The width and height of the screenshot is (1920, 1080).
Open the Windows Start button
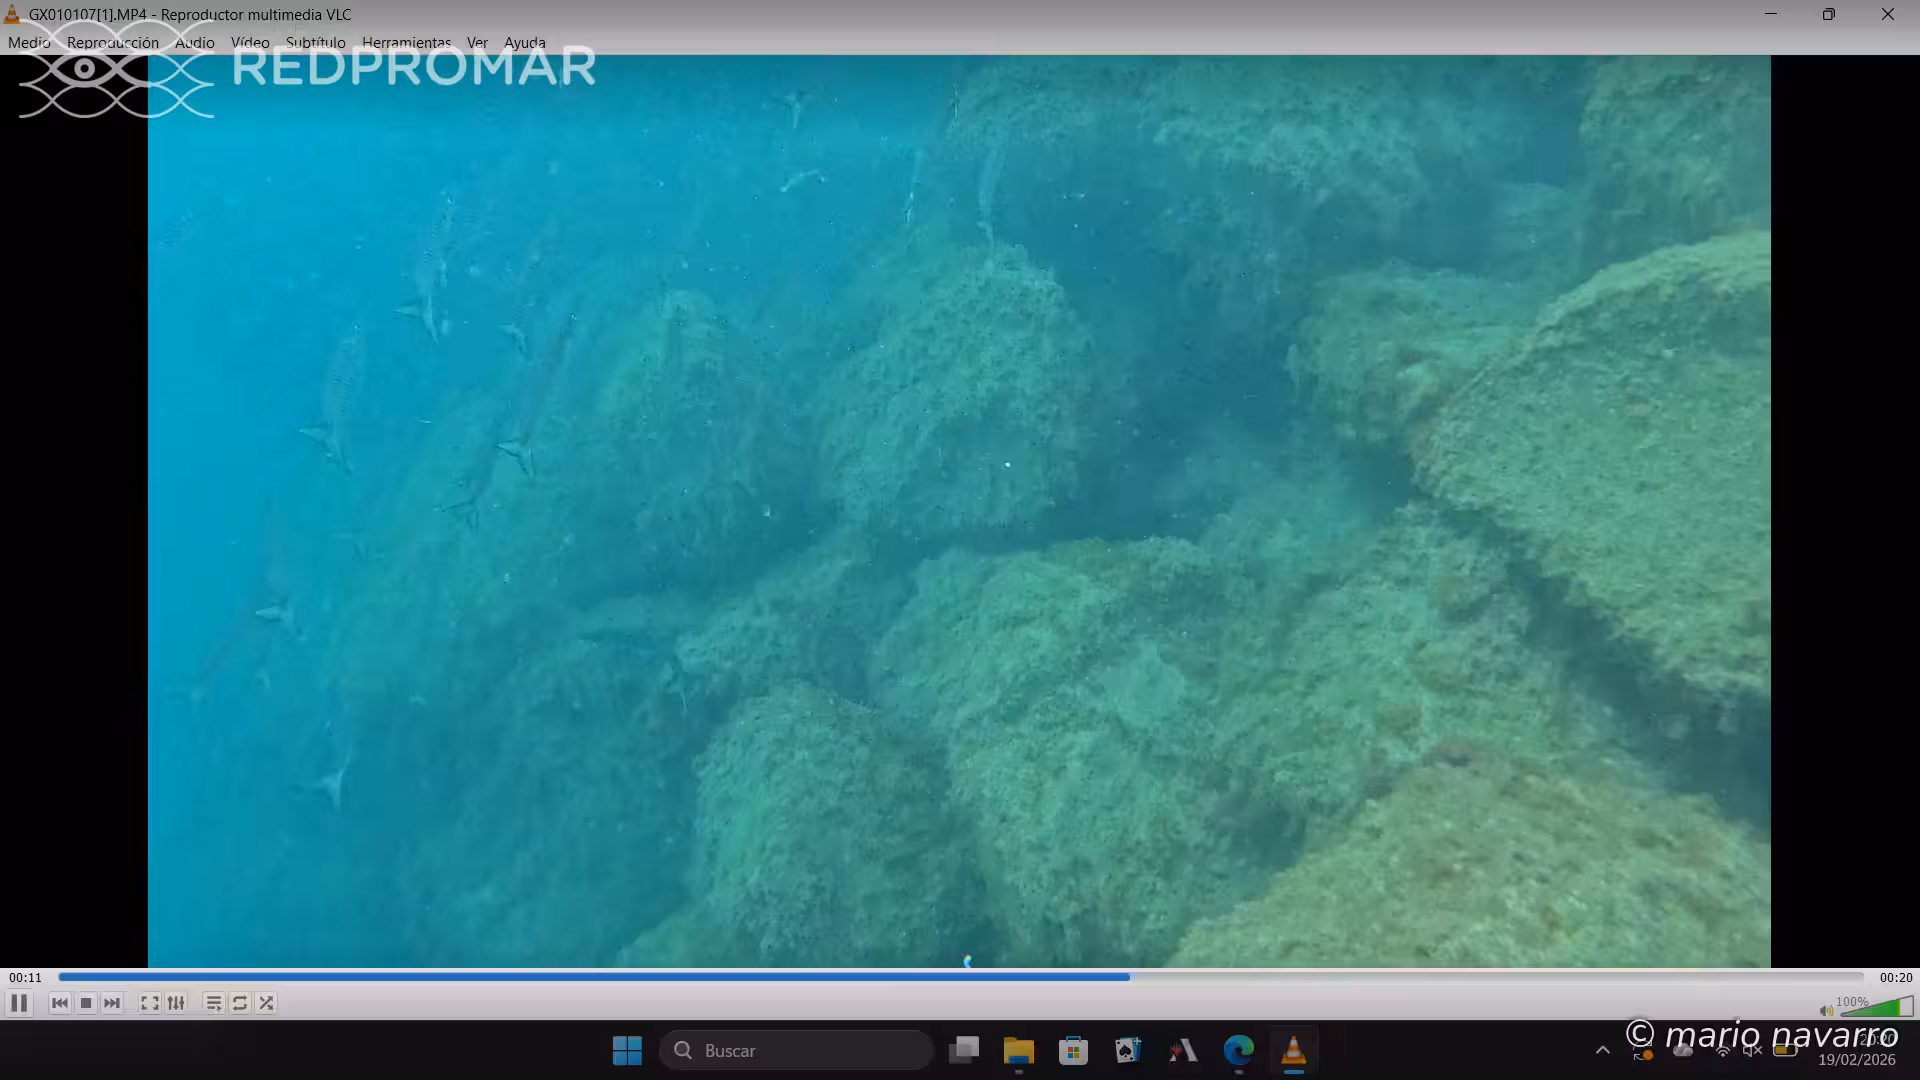click(627, 1050)
